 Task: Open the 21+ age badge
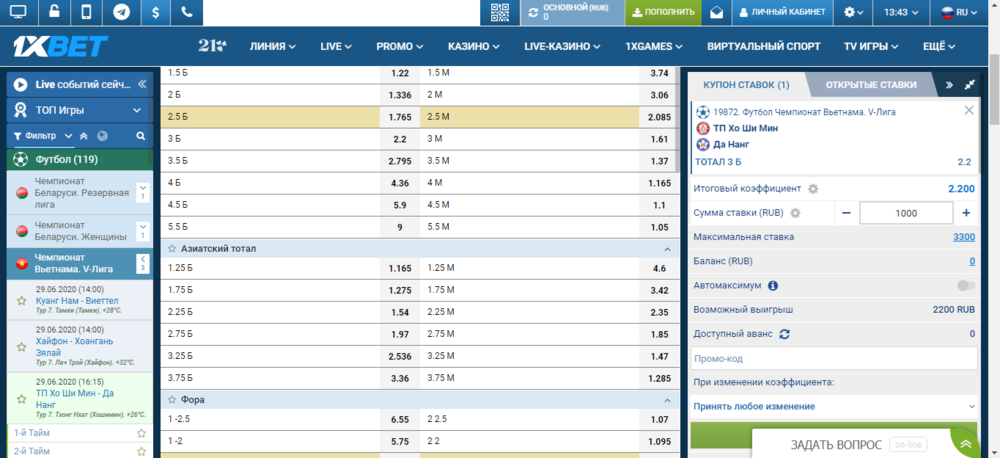pyautogui.click(x=212, y=46)
